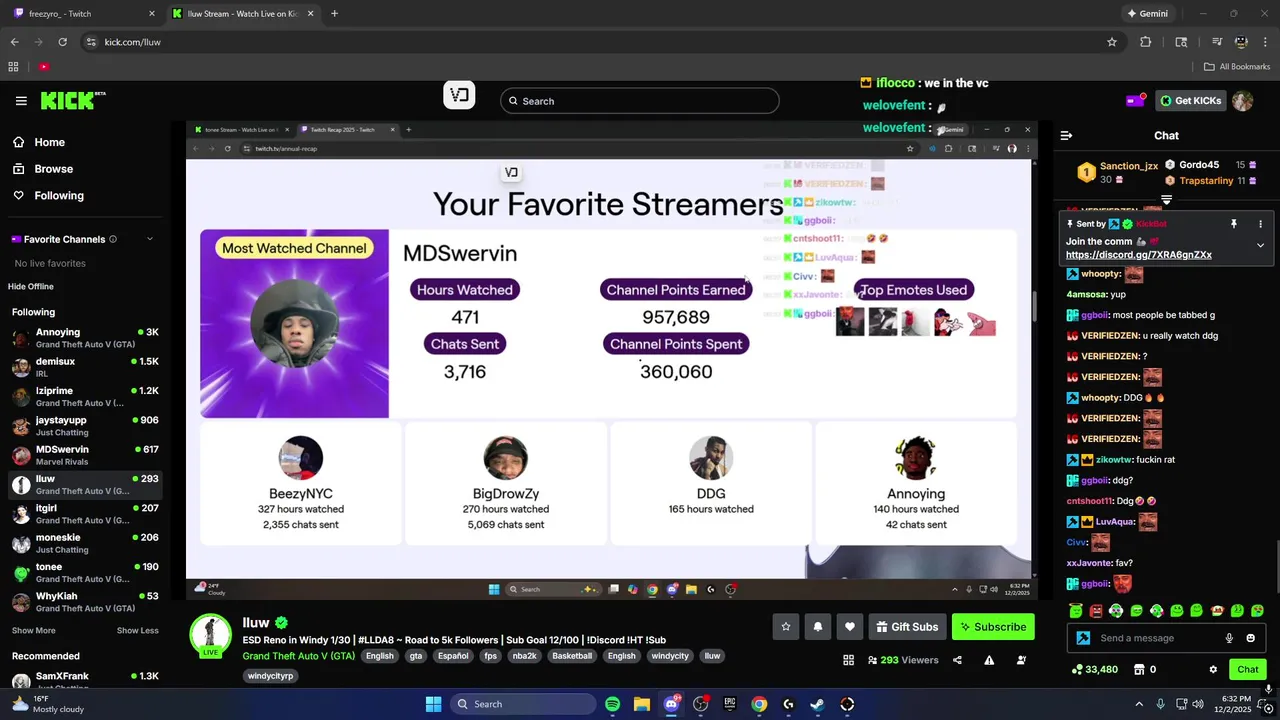Toggle Hide Offline in sidebar
The width and height of the screenshot is (1280, 720).
point(31,286)
